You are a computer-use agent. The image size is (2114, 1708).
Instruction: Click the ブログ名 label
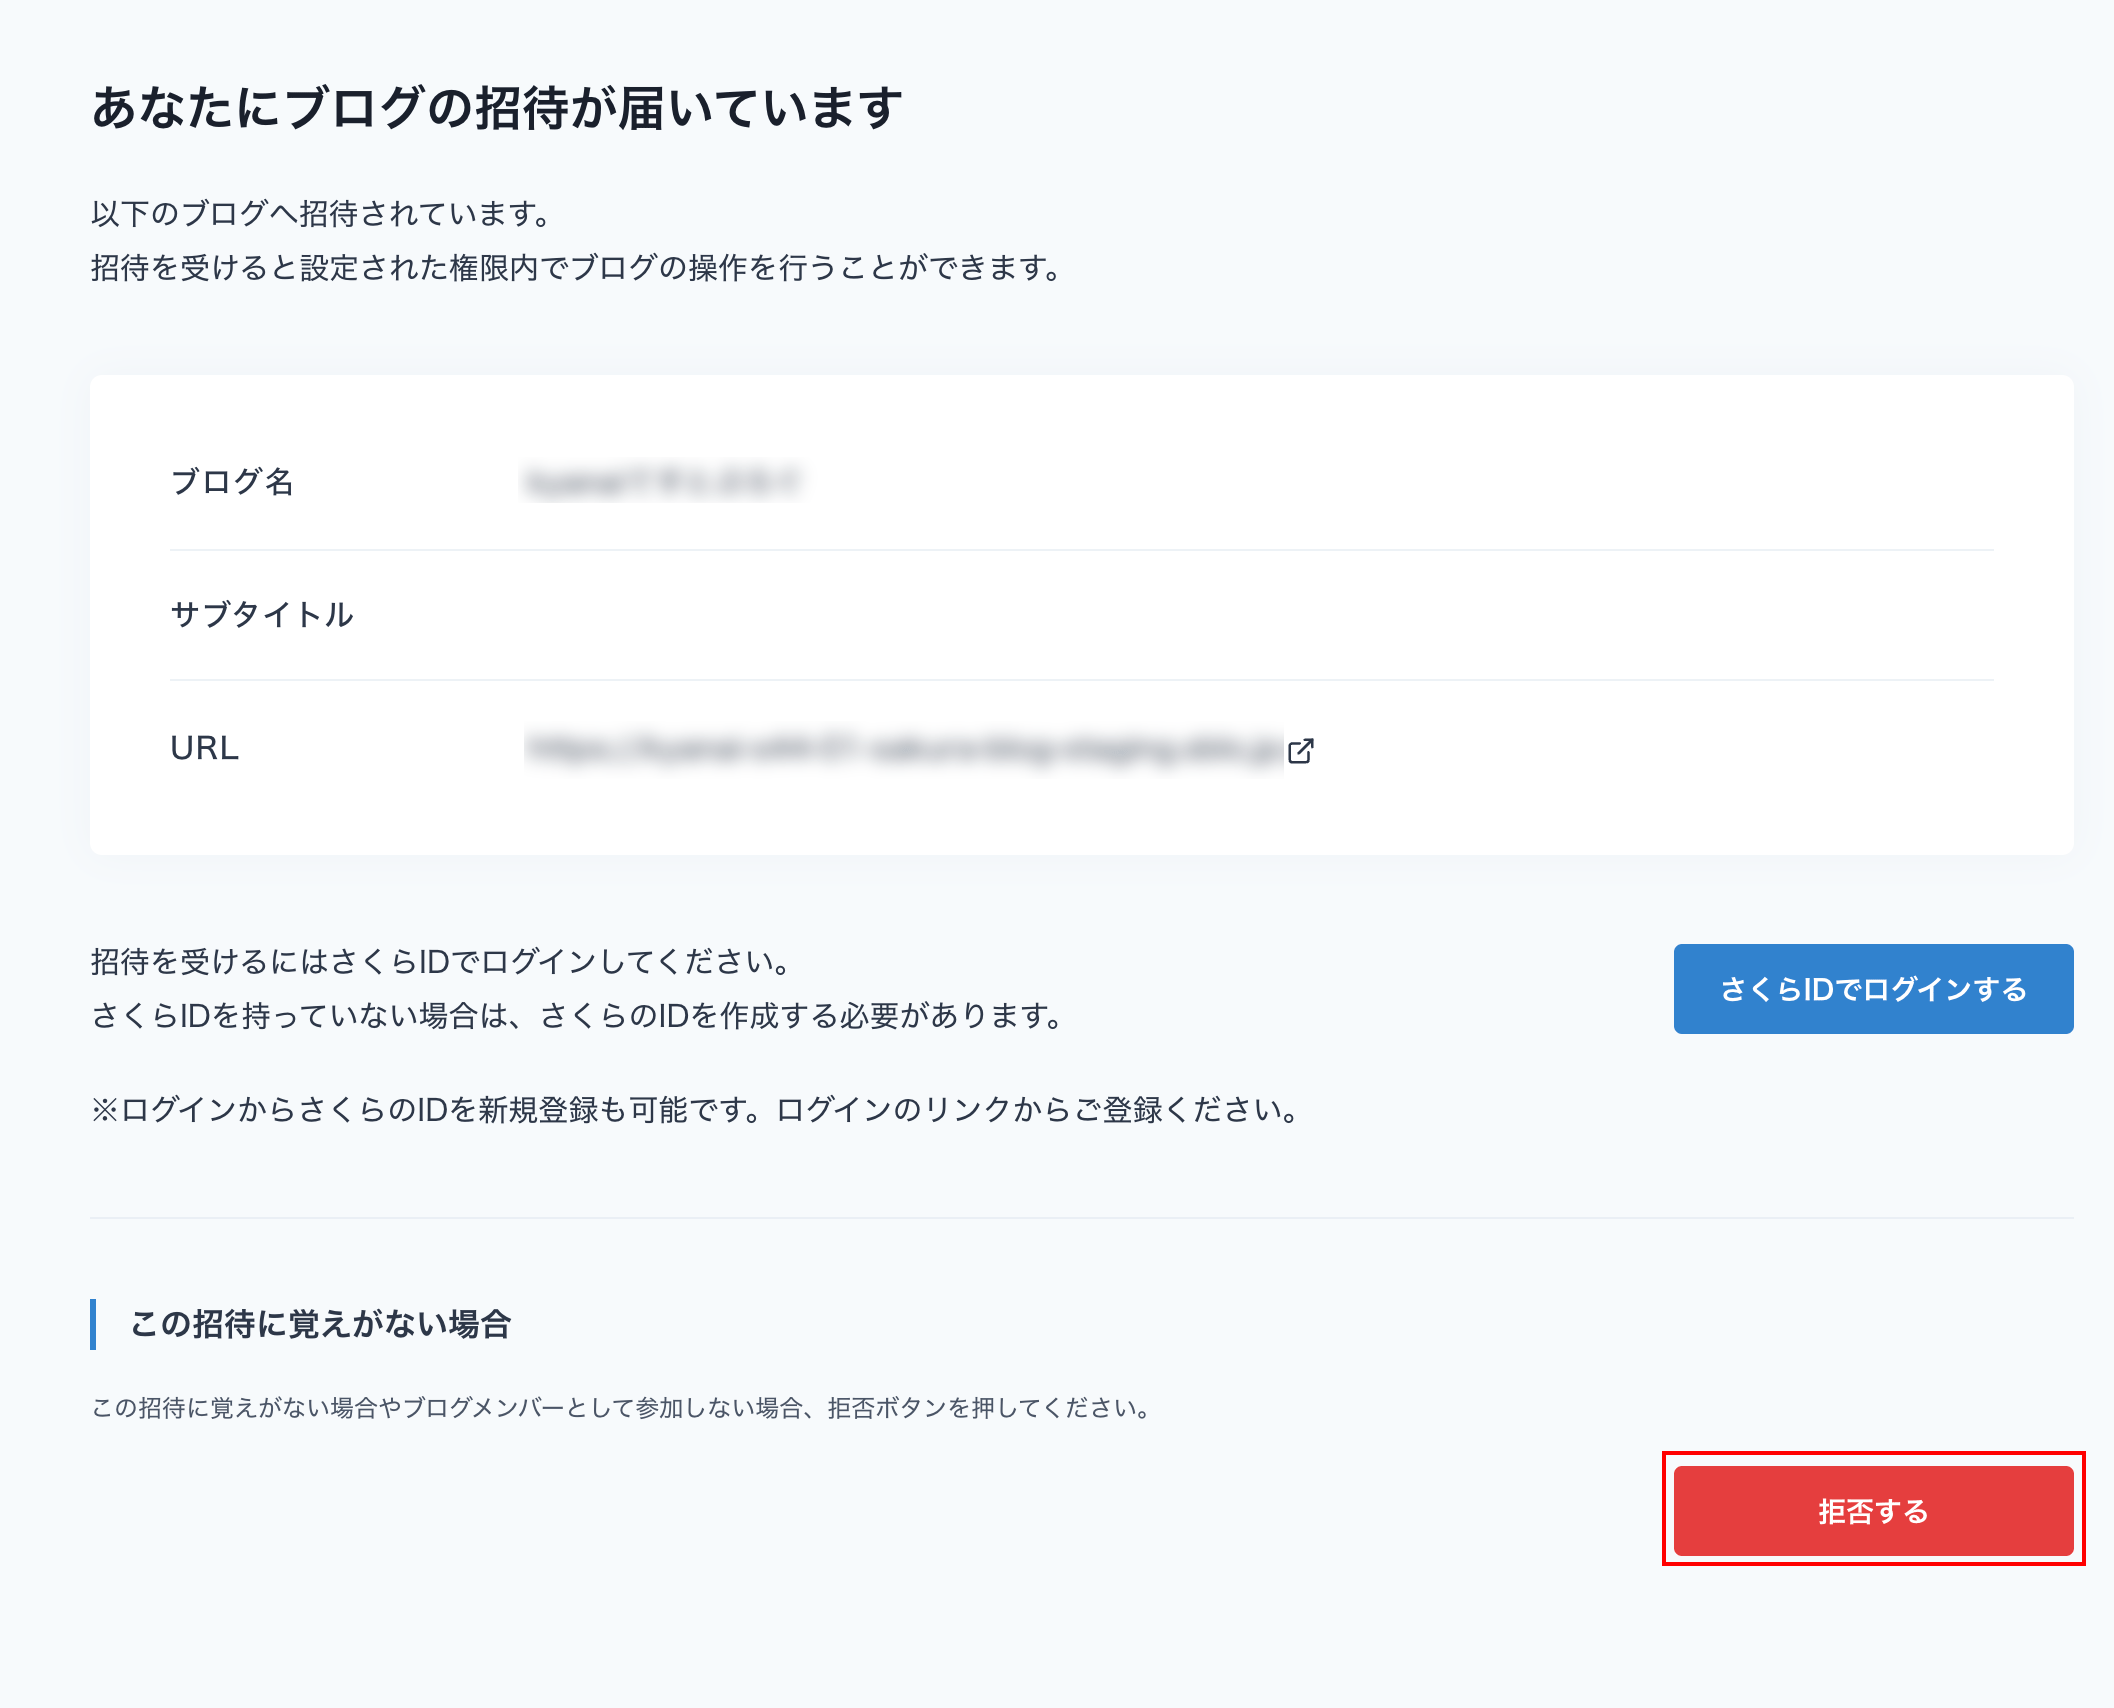pos(232,482)
